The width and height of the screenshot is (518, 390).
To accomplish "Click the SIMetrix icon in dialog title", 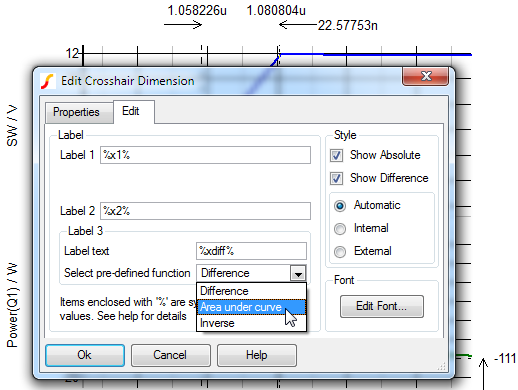I will coord(47,81).
